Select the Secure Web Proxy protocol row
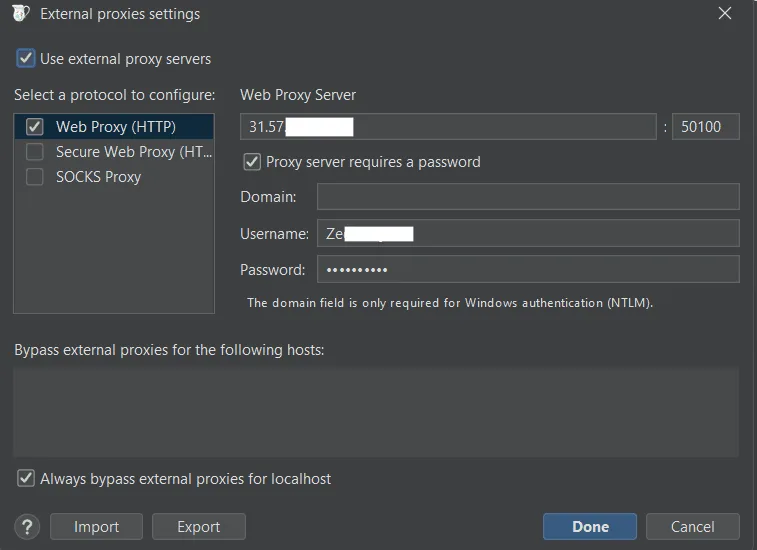The height and width of the screenshot is (550, 757). (x=114, y=152)
